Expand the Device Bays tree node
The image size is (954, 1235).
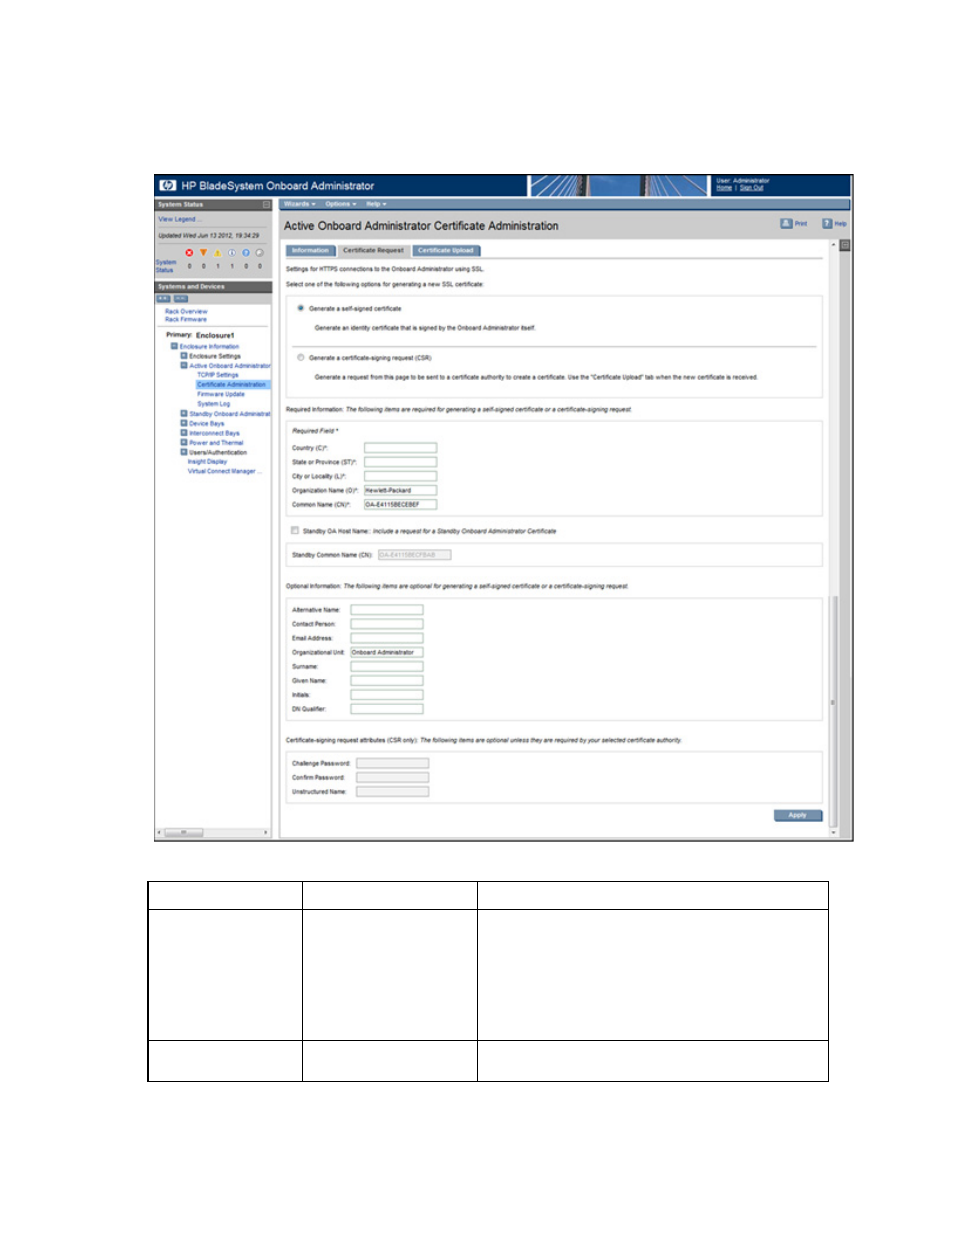click(184, 423)
